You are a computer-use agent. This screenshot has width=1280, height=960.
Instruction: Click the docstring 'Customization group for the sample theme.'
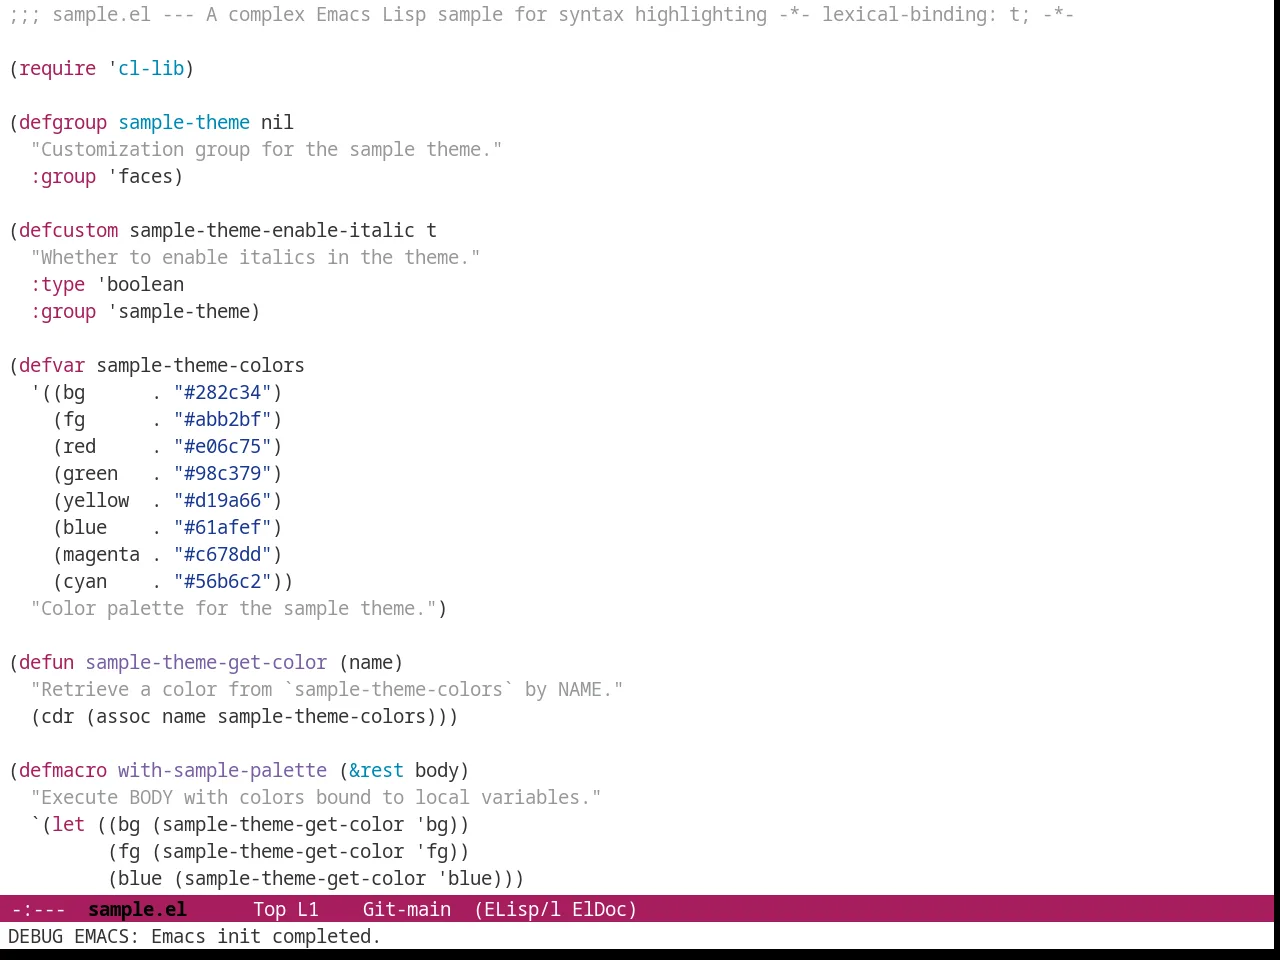[266, 149]
